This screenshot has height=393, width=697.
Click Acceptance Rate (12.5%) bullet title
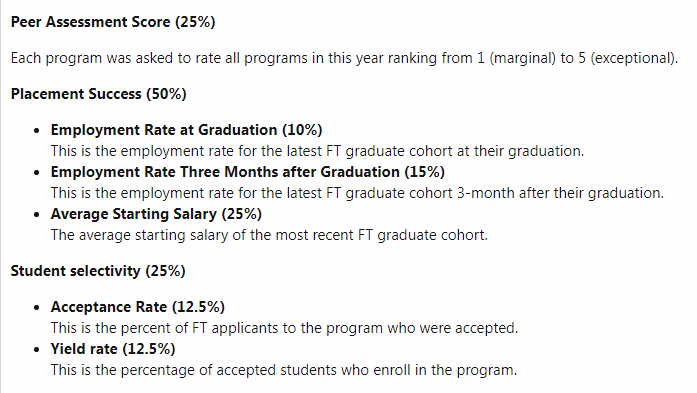pyautogui.click(x=138, y=307)
